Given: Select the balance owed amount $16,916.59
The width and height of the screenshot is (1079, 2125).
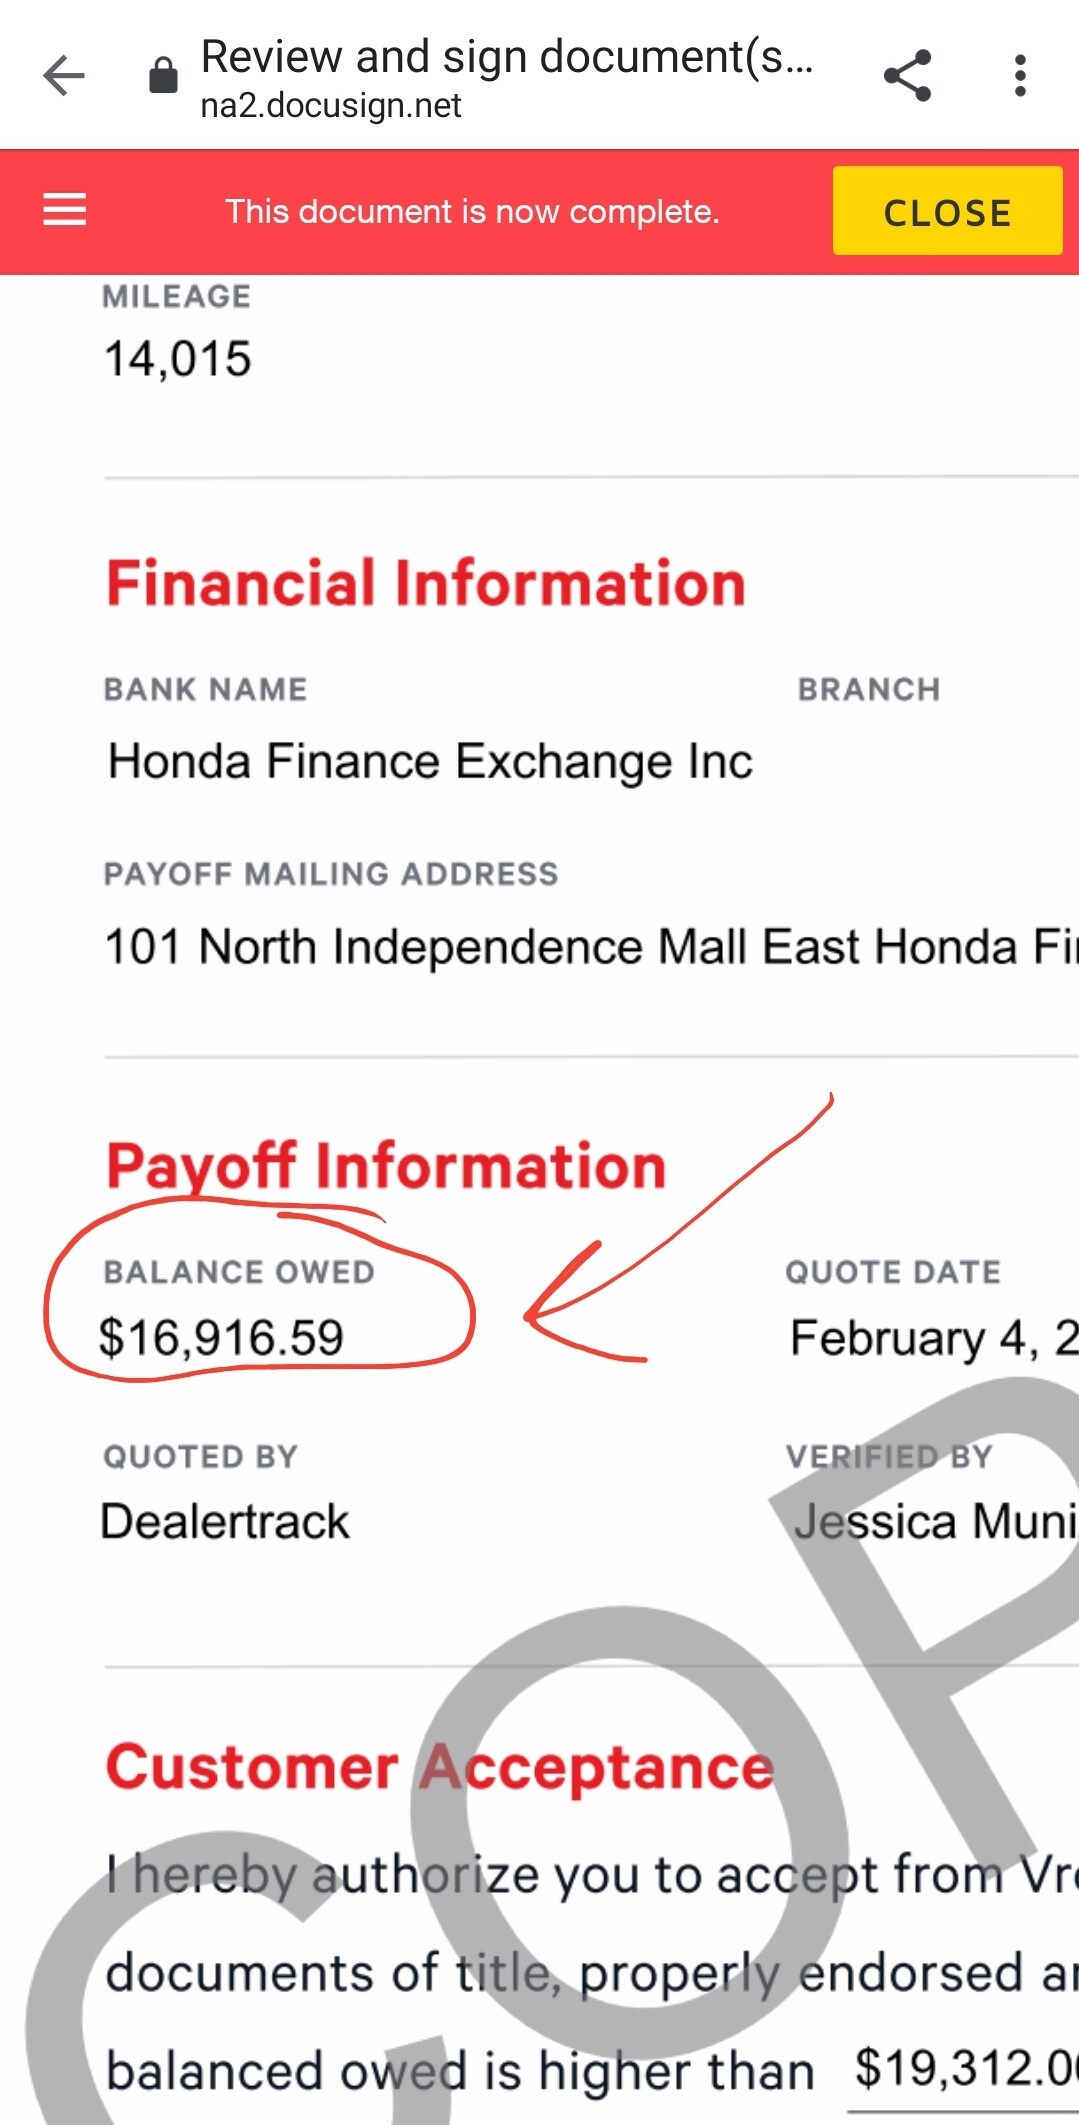Looking at the screenshot, I should [x=221, y=1338].
